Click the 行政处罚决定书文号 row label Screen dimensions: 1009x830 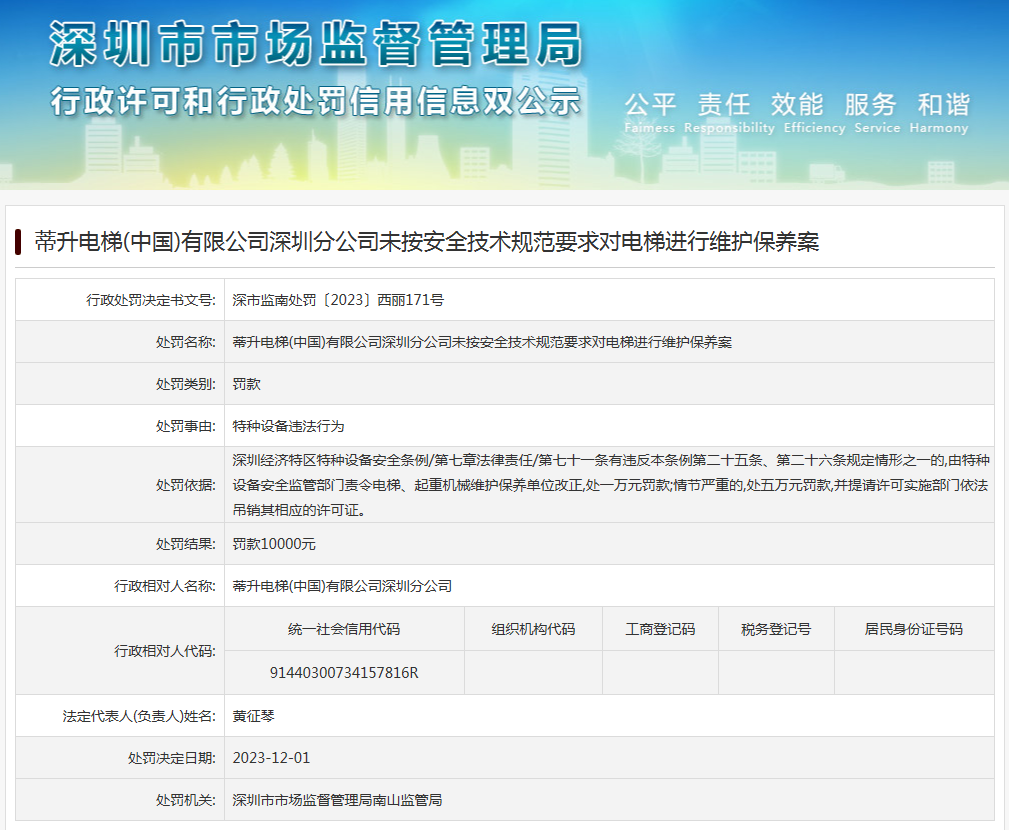151,300
